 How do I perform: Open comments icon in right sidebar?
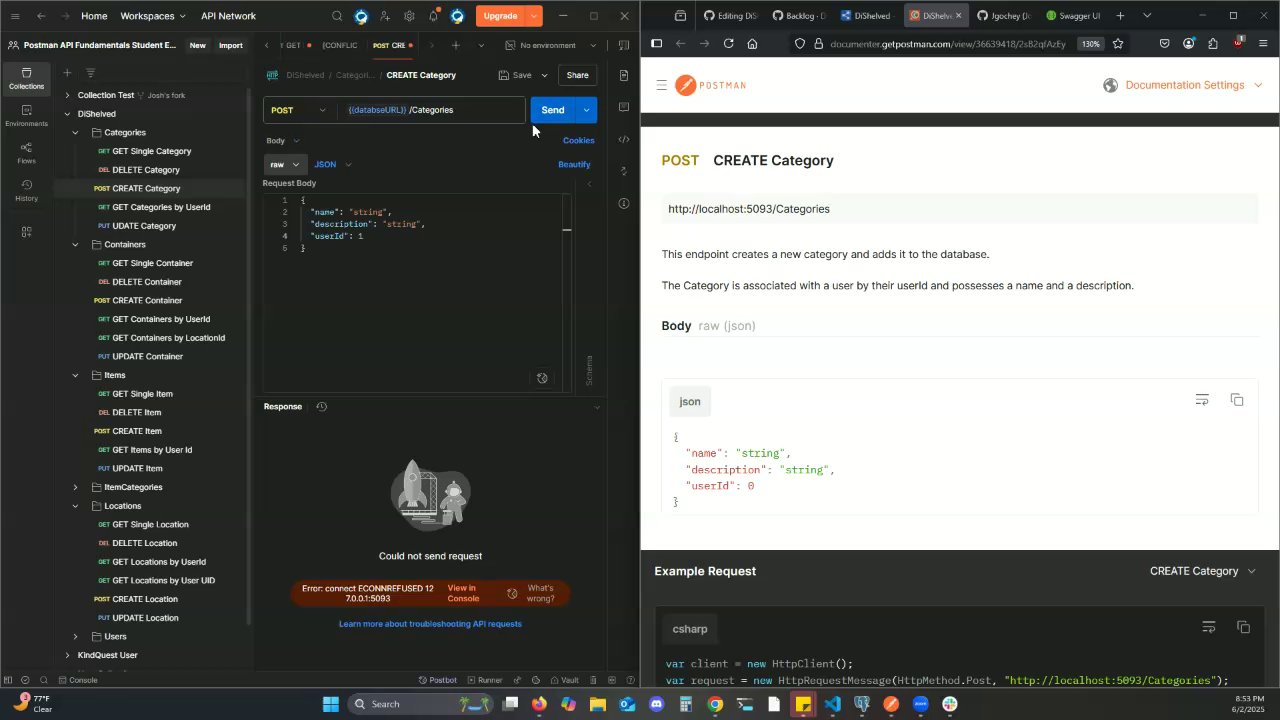pyautogui.click(x=624, y=107)
